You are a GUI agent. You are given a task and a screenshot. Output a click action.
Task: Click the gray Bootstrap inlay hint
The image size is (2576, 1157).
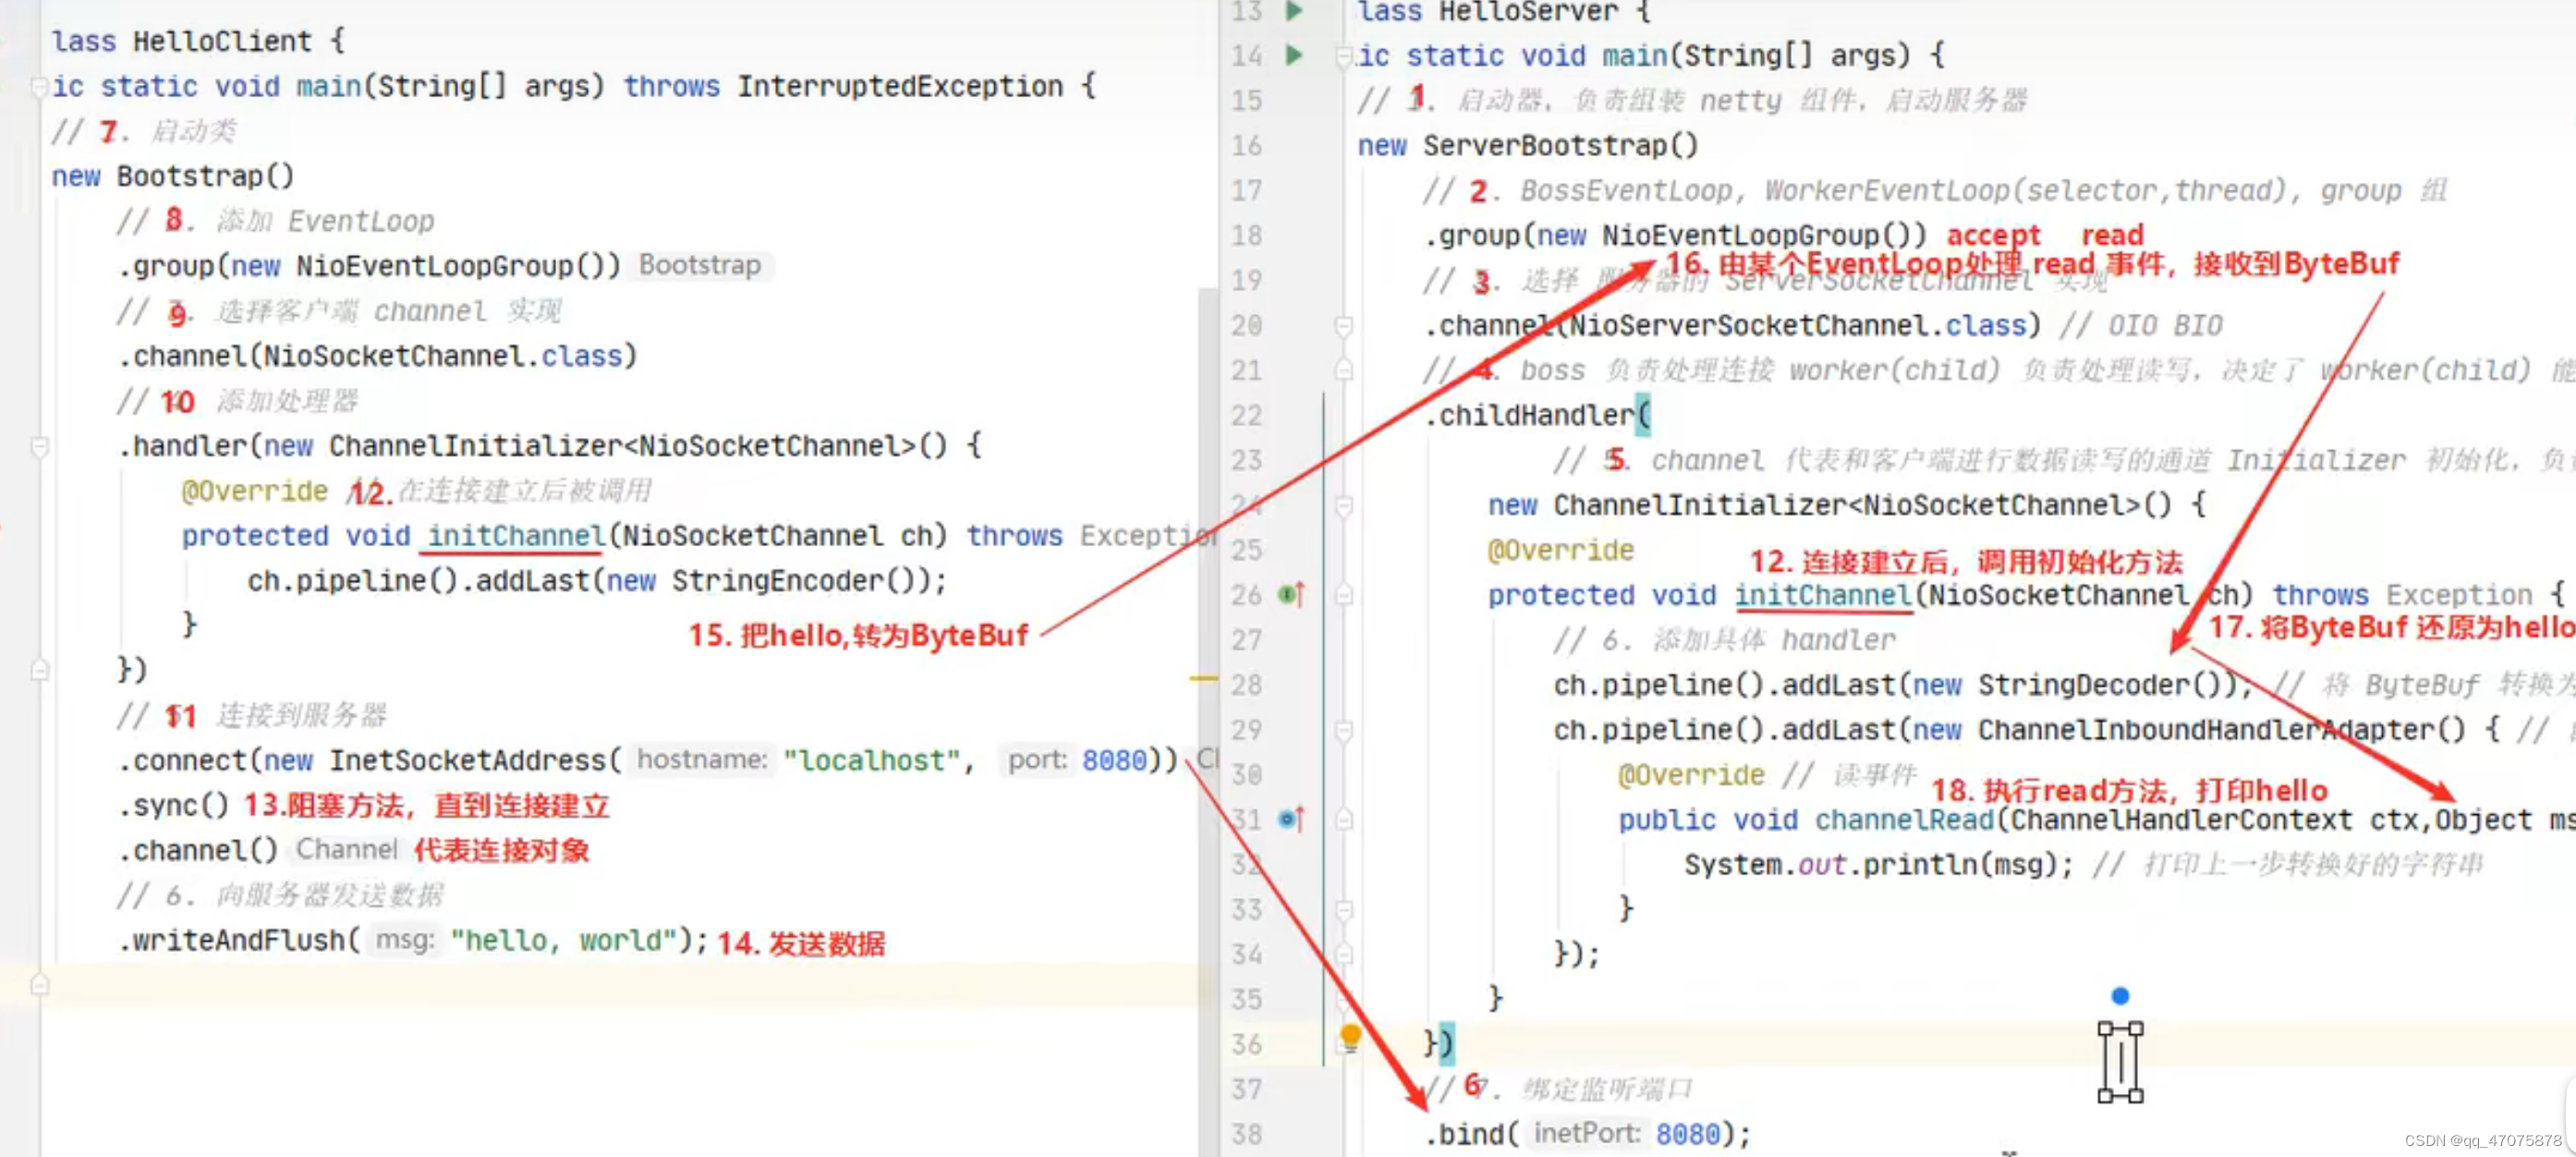coord(700,265)
